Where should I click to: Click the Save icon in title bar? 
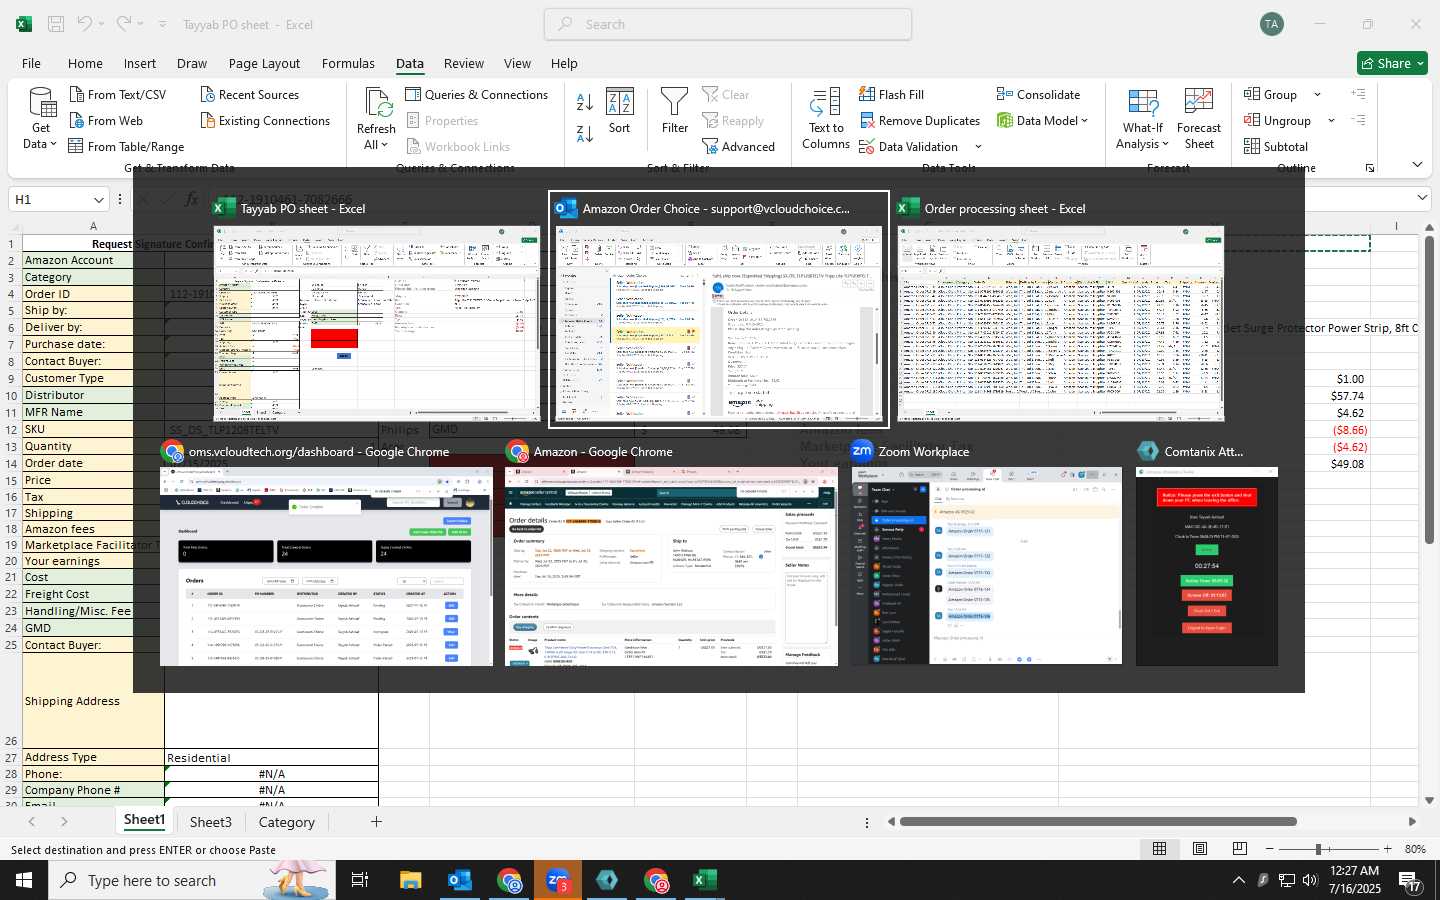coord(56,24)
